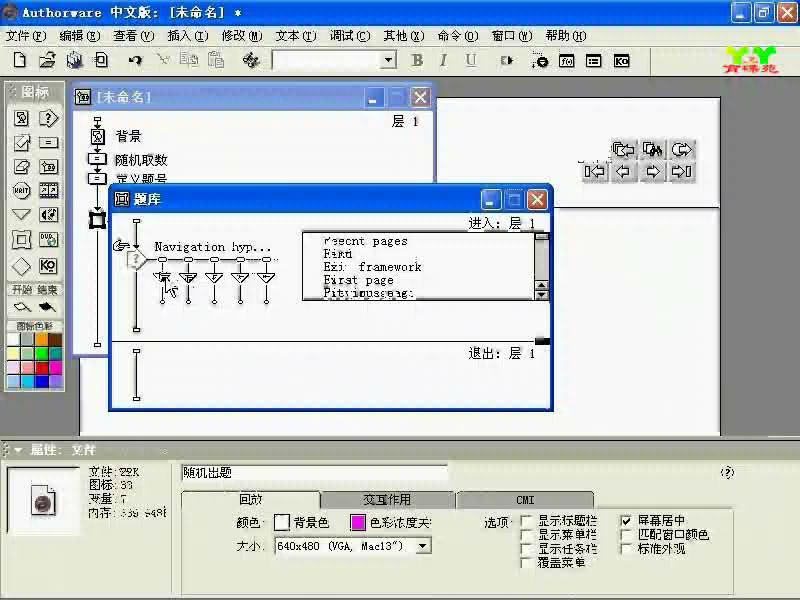
Task: Switch to the 回放 tab
Action: pos(251,499)
